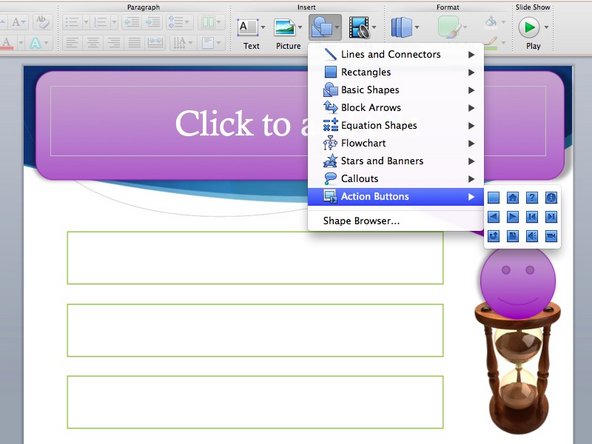The width and height of the screenshot is (592, 444).
Task: Click the shape Fill paint bucket icon
Action: tap(491, 22)
